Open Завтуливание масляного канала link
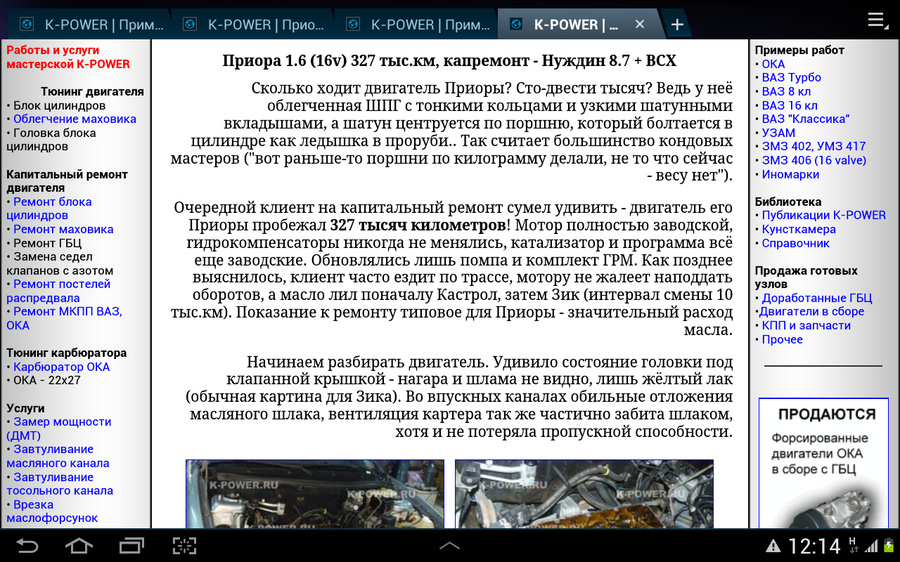This screenshot has height=562, width=900. [57, 456]
